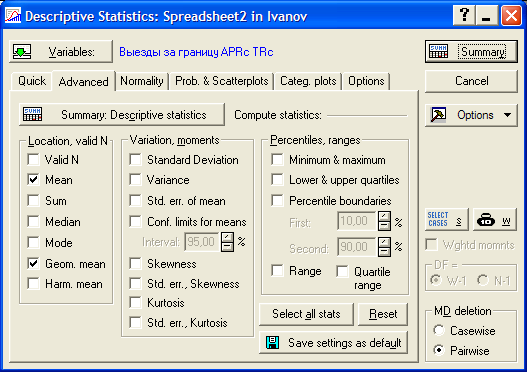Click the Interval 95,00 field
527x372 pixels.
point(202,242)
